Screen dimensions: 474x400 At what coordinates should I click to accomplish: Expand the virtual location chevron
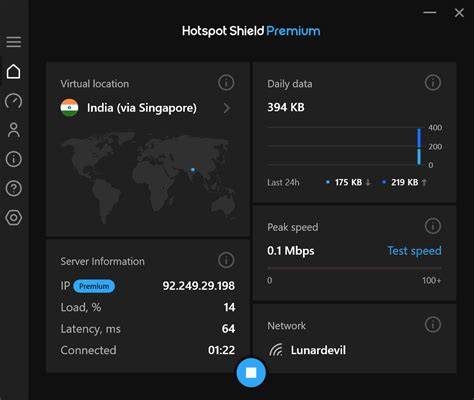[x=227, y=108]
